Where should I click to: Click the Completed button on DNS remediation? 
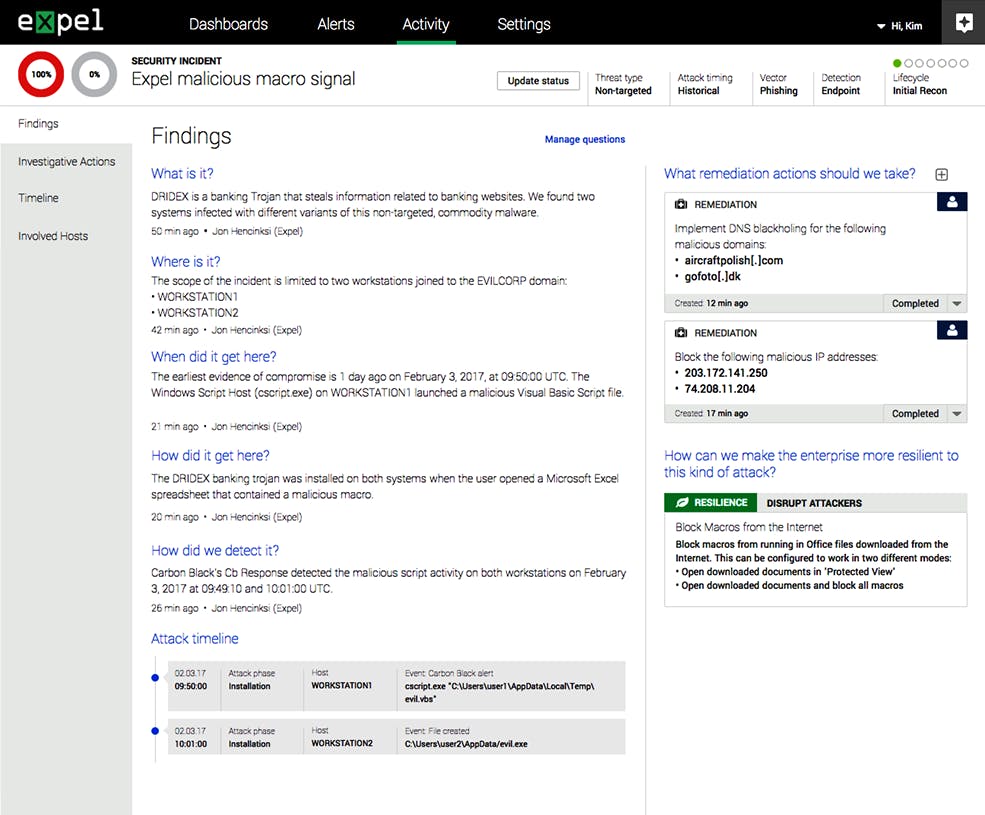pos(915,304)
